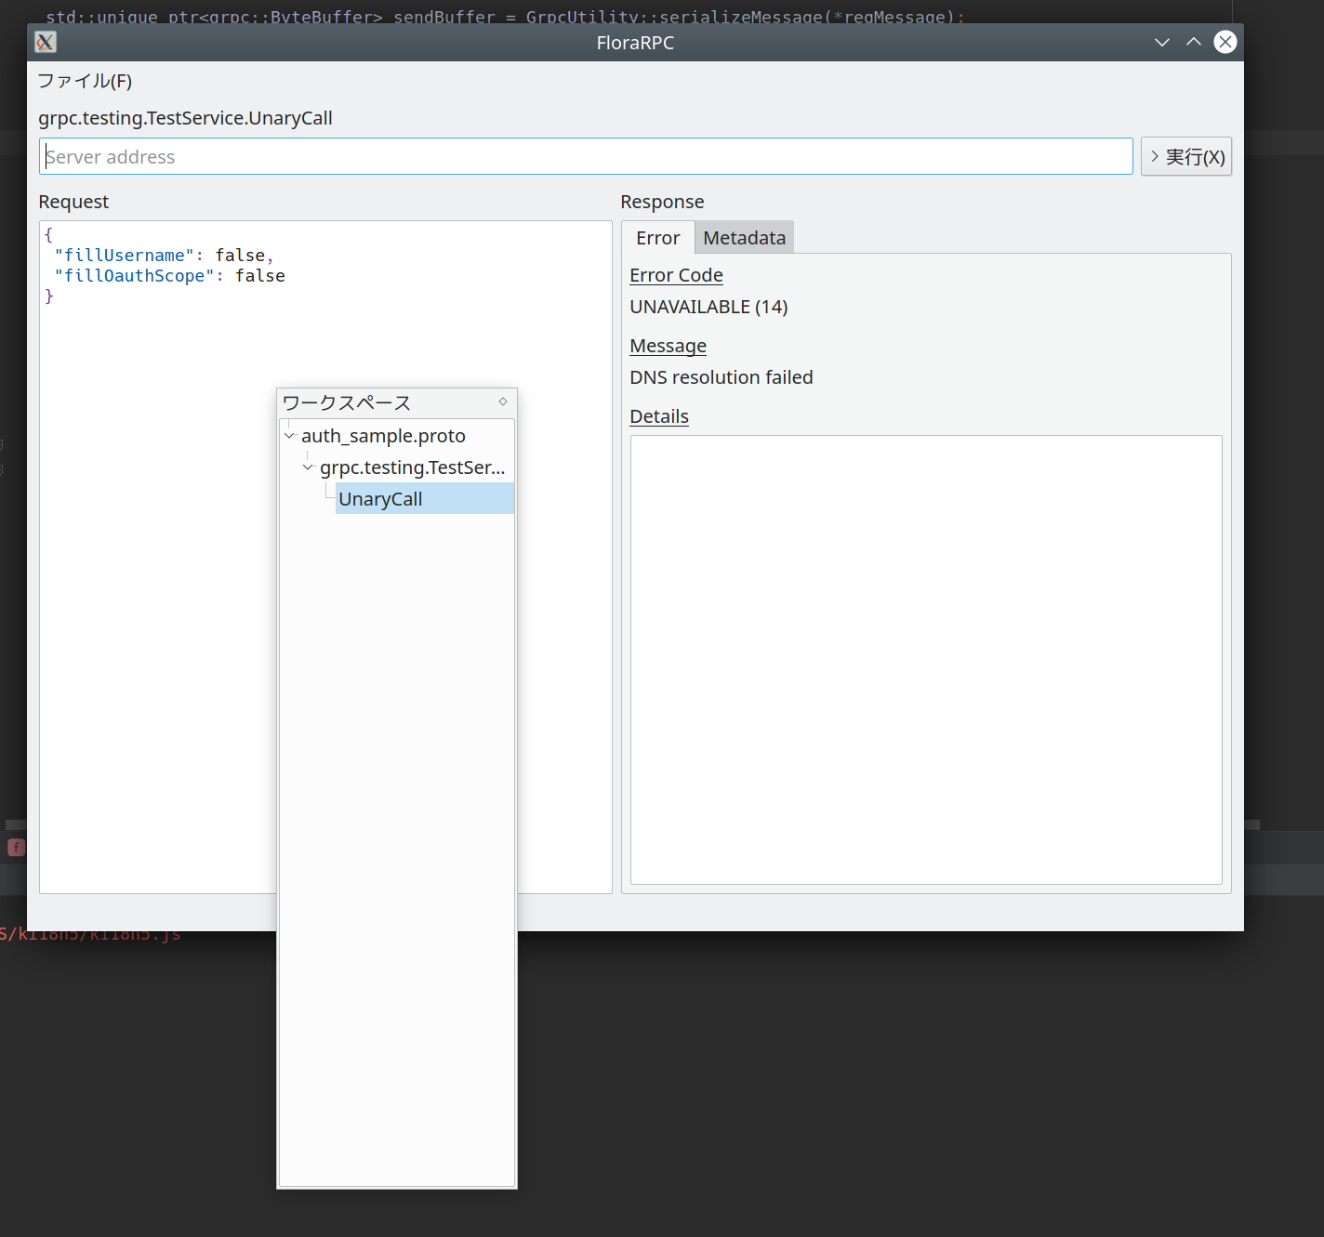The width and height of the screenshot is (1324, 1237).
Task: Click the FloraRPC window title text
Action: tap(635, 43)
